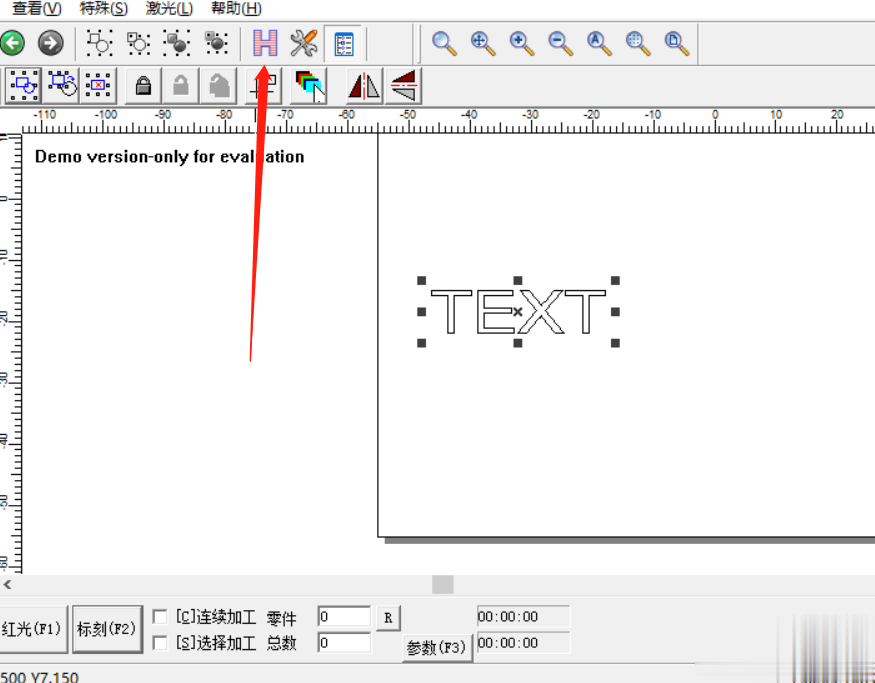Click the green back arrow button
Image resolution: width=875 pixels, height=683 pixels.
[12, 43]
